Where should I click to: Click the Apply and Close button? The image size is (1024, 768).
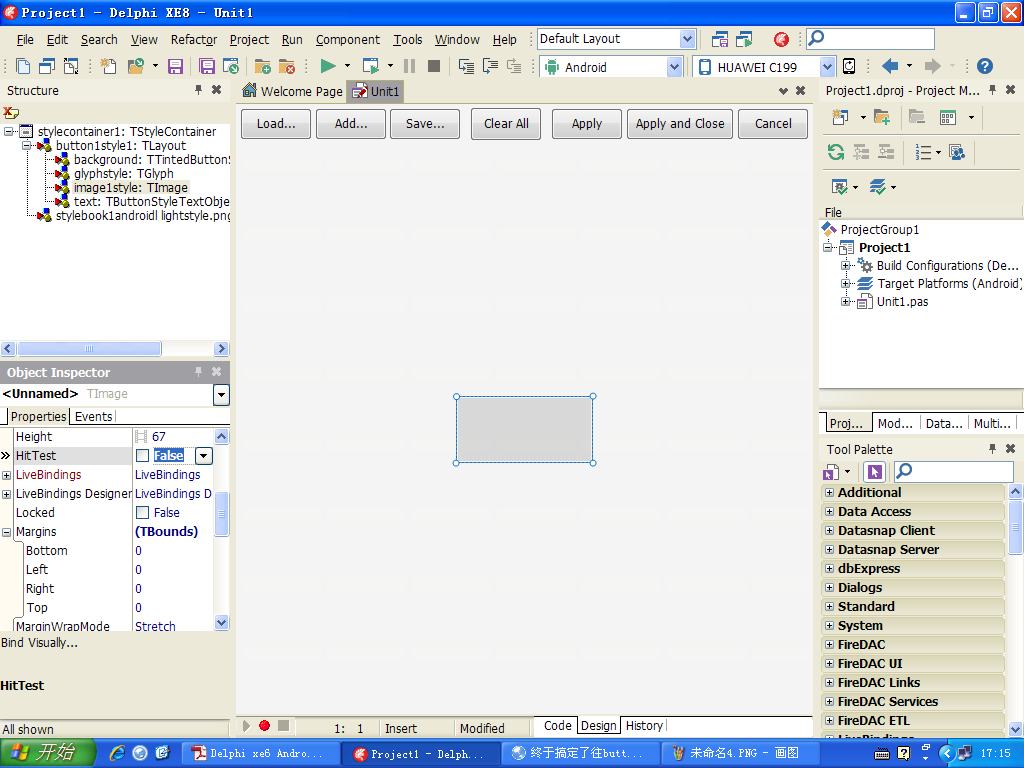(x=680, y=124)
